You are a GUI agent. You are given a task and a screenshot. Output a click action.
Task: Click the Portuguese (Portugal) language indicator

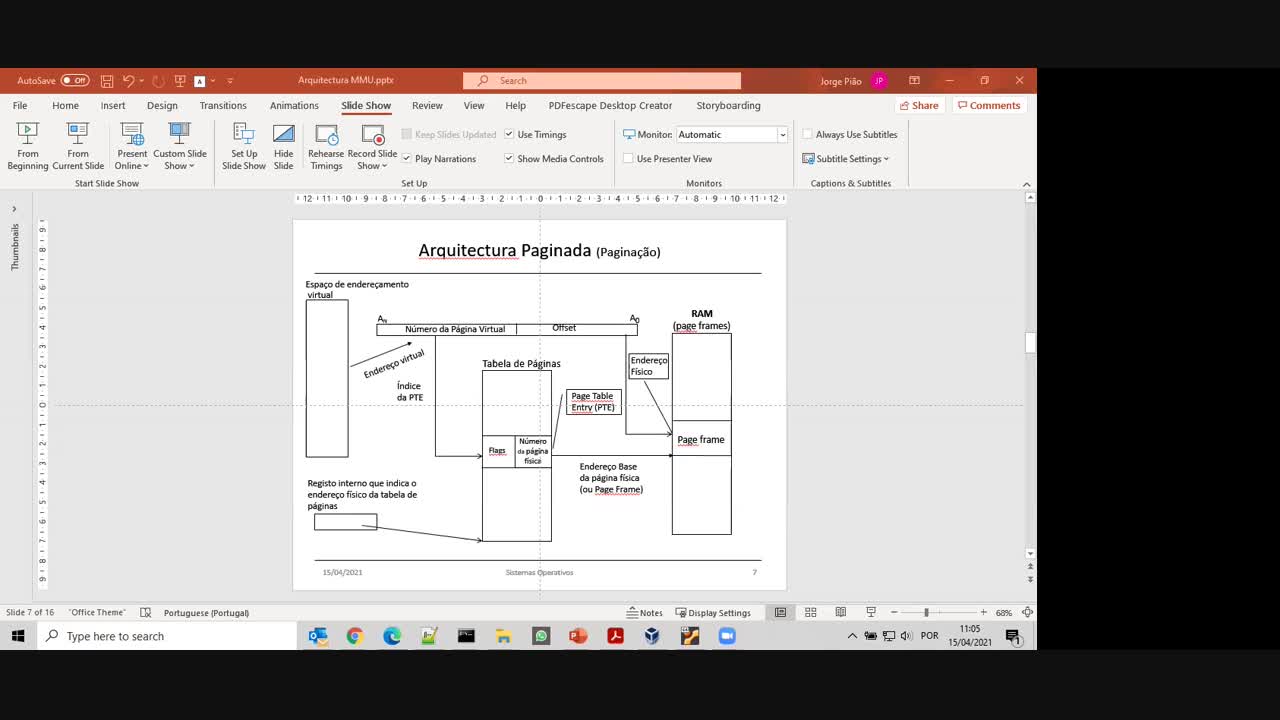(206, 613)
